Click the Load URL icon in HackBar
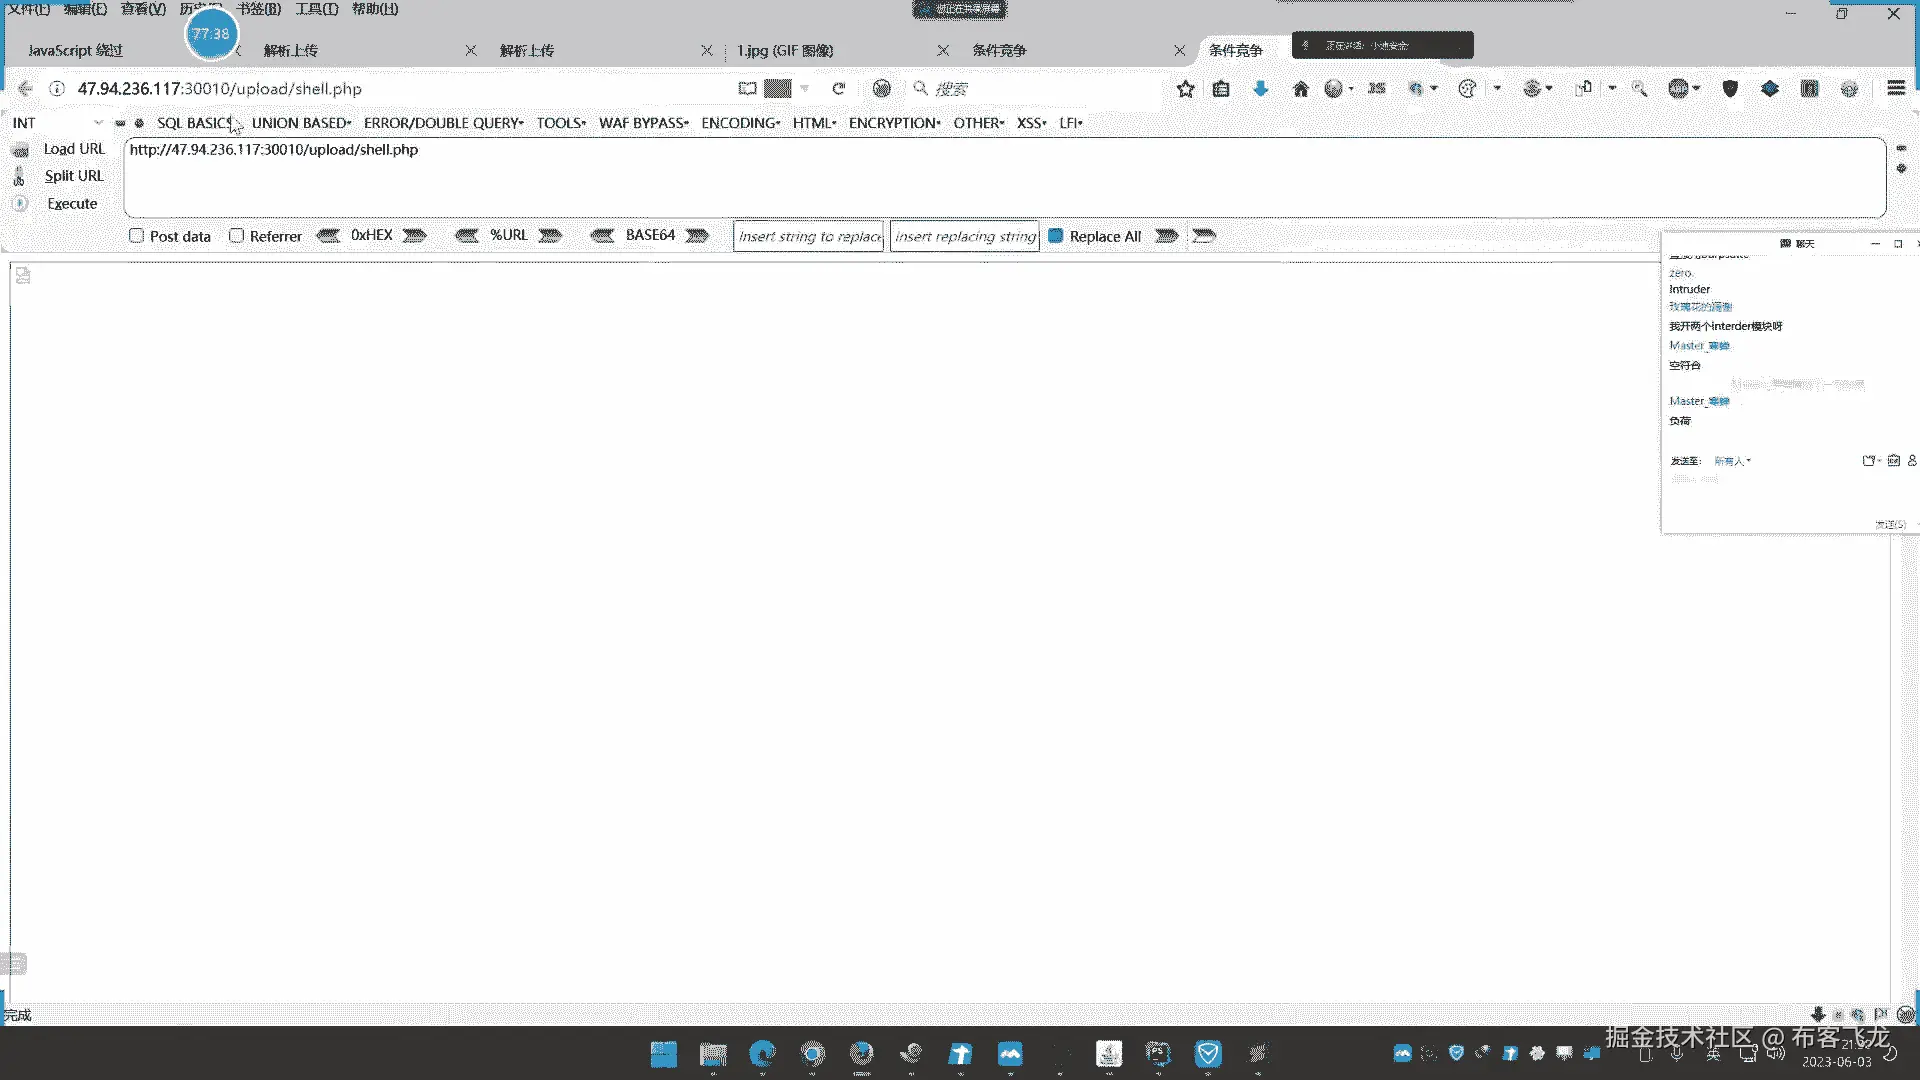The image size is (1920, 1080). [20, 150]
